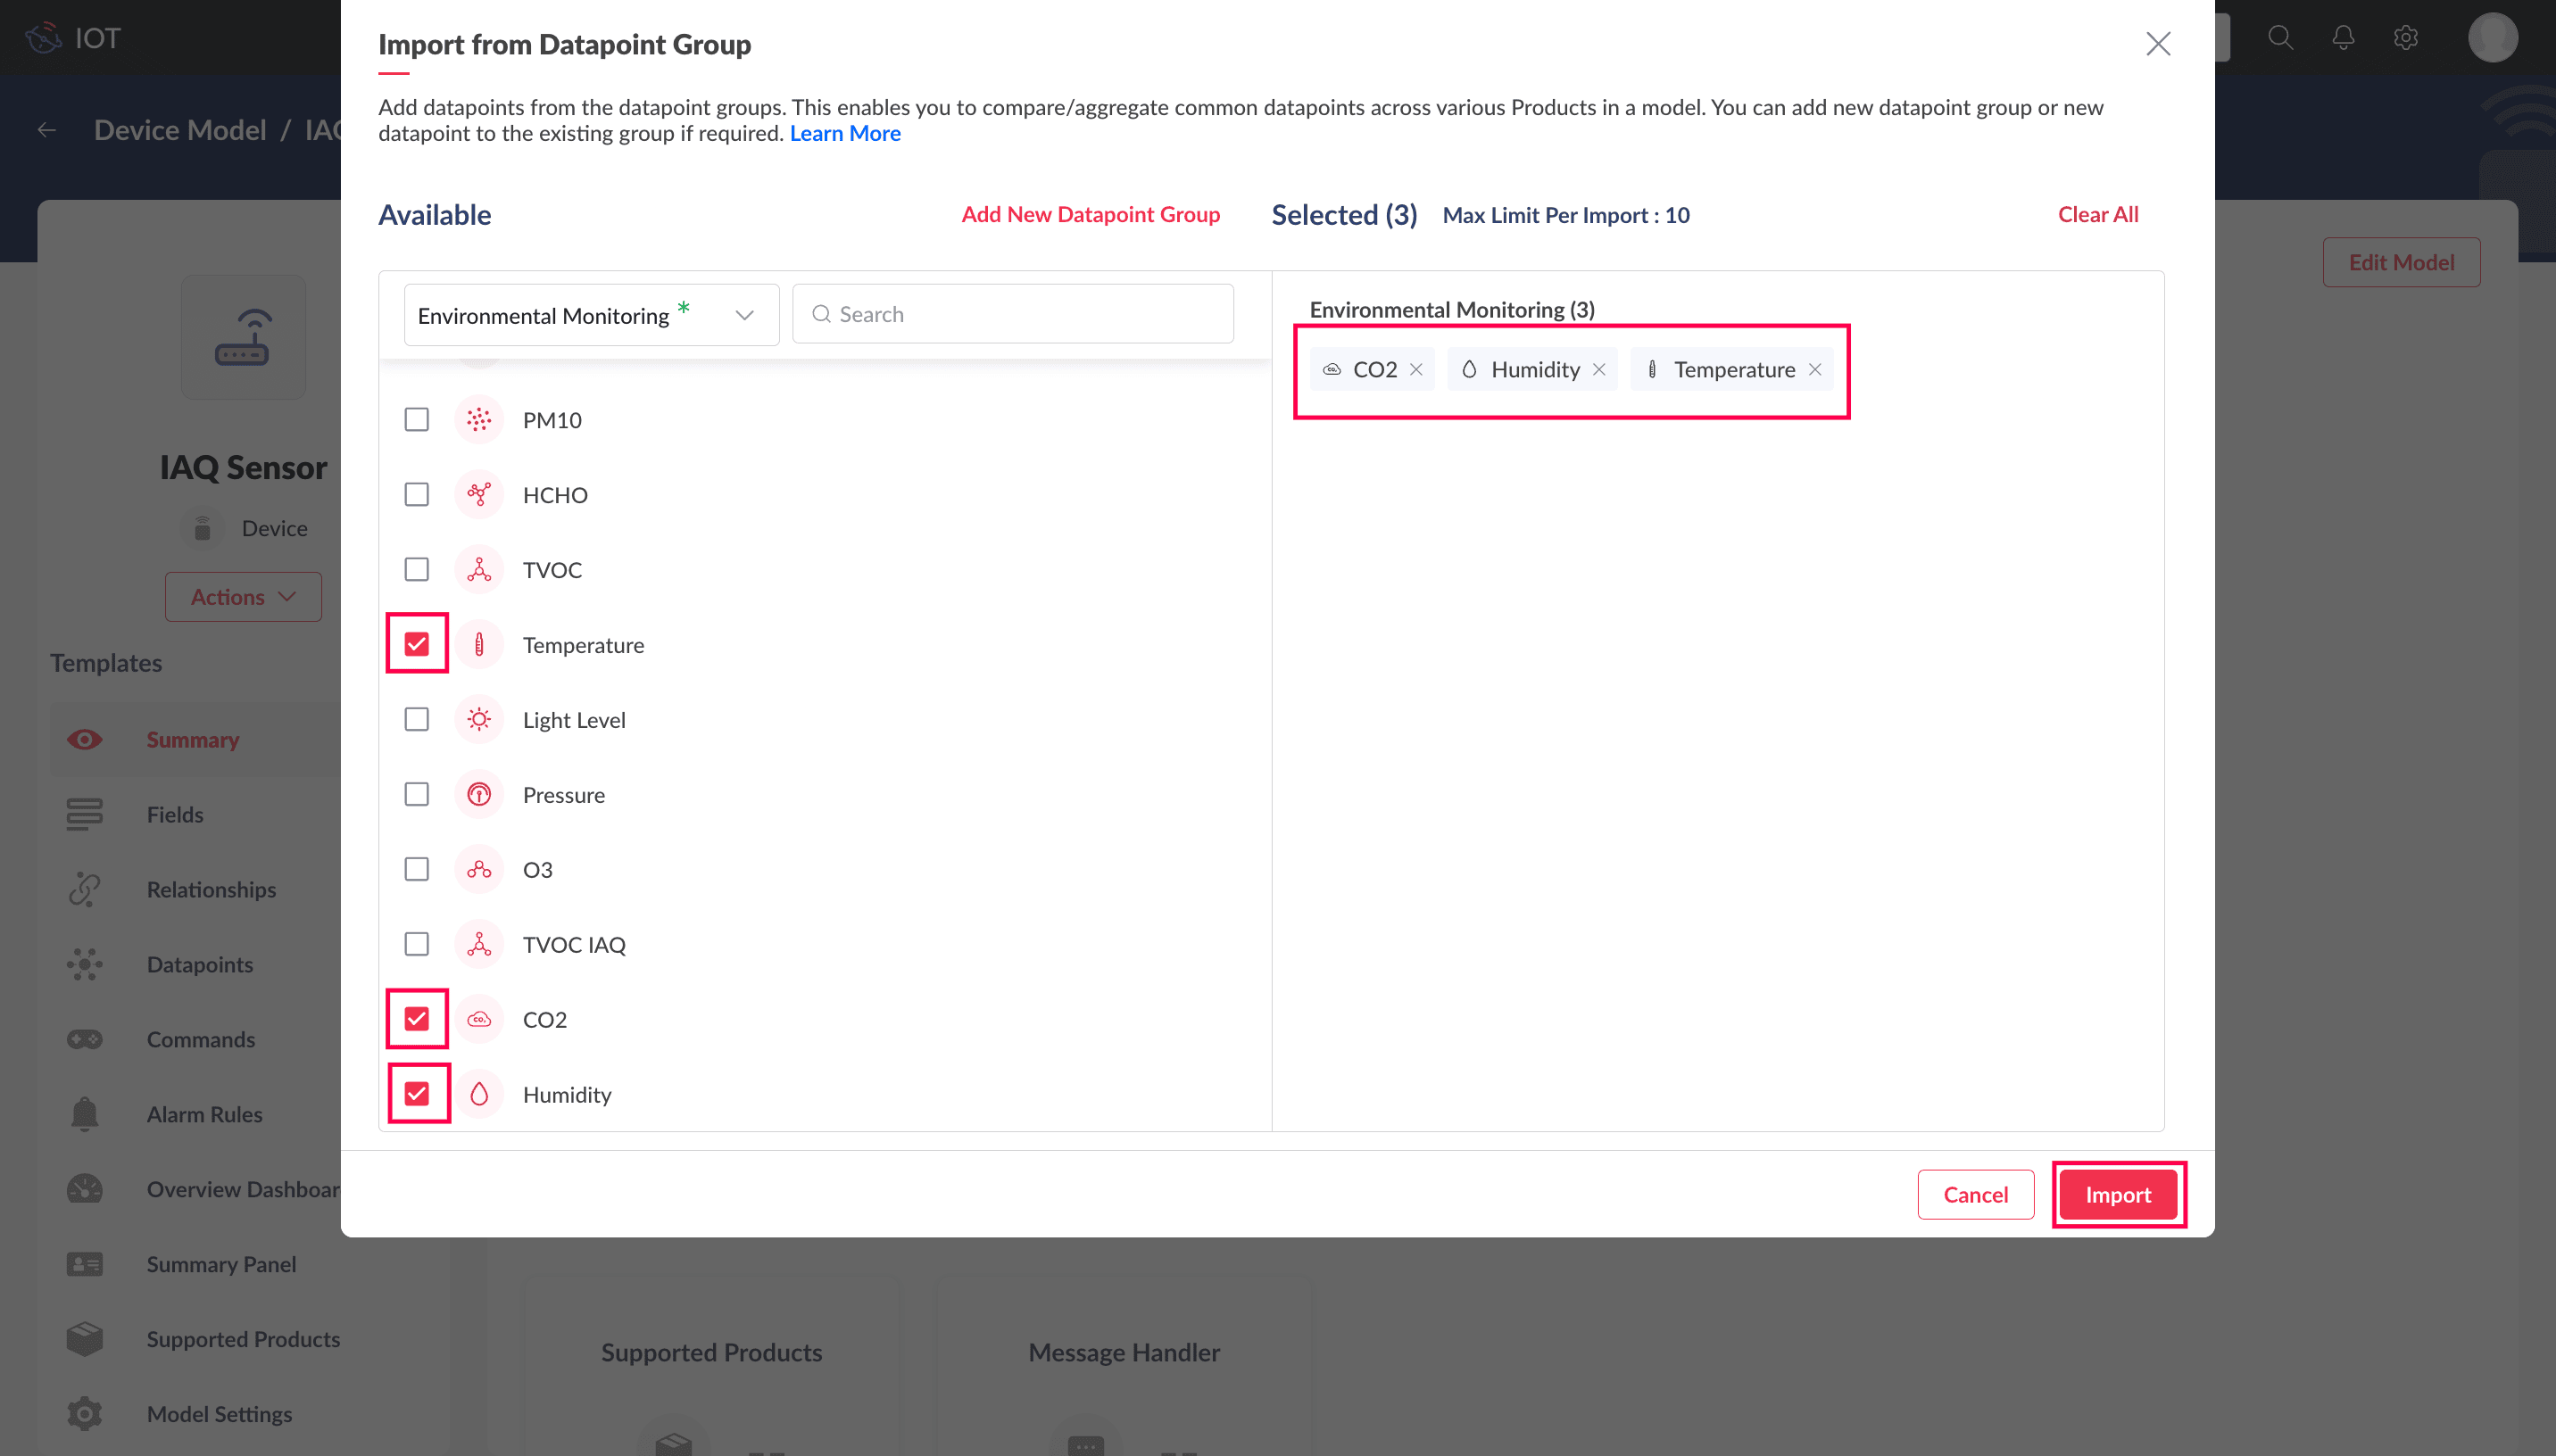Screen dimensions: 2556x1456
Task: Check the Pressure datapoint checkbox
Action: 417,794
